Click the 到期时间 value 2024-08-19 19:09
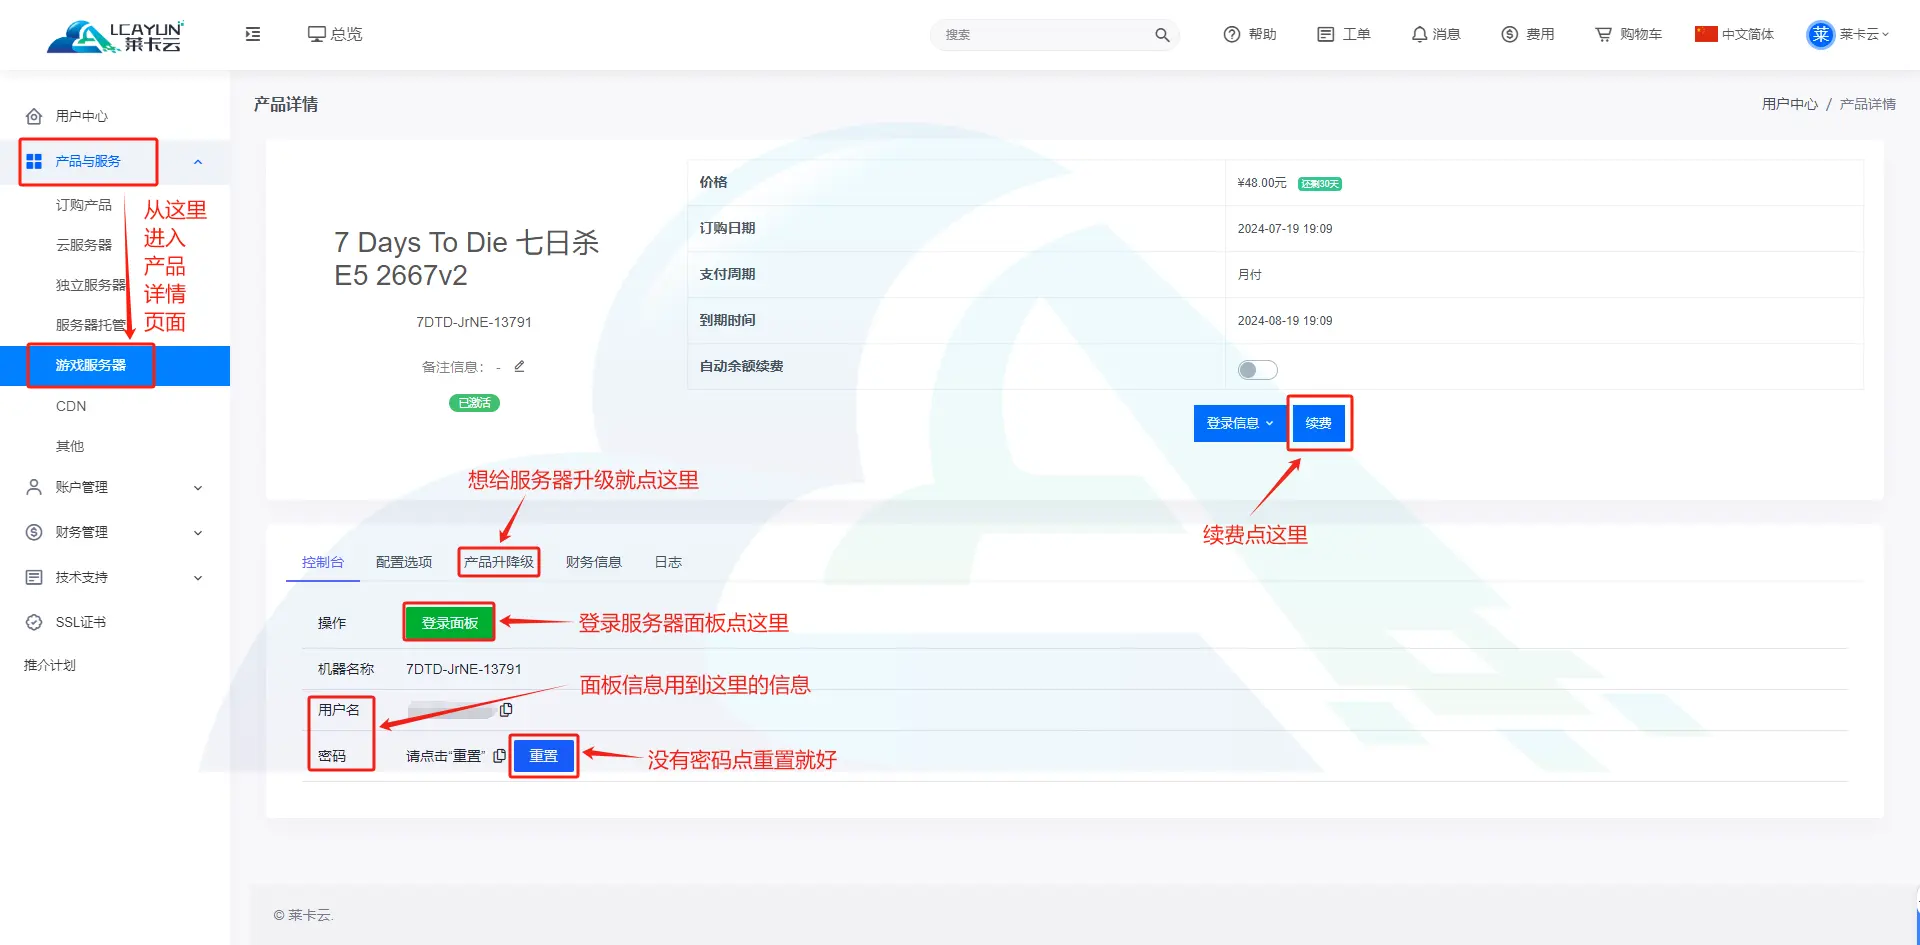 1285,321
